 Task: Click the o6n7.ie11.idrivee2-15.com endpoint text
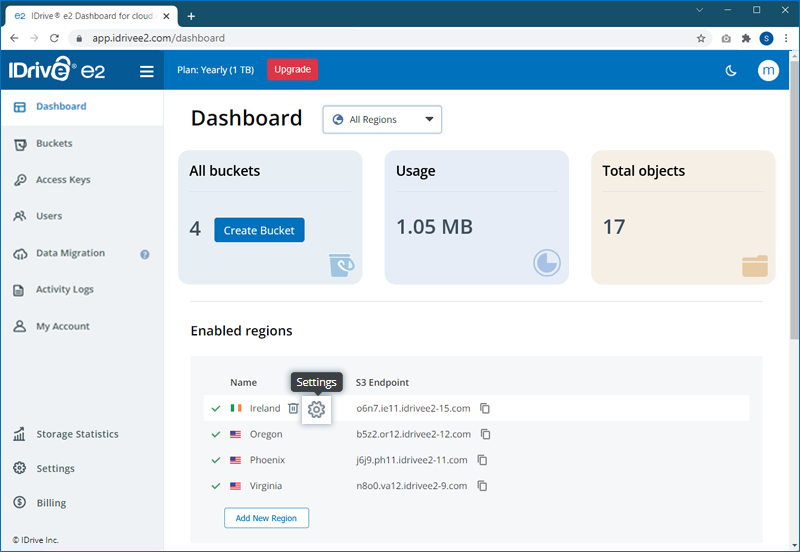(413, 408)
